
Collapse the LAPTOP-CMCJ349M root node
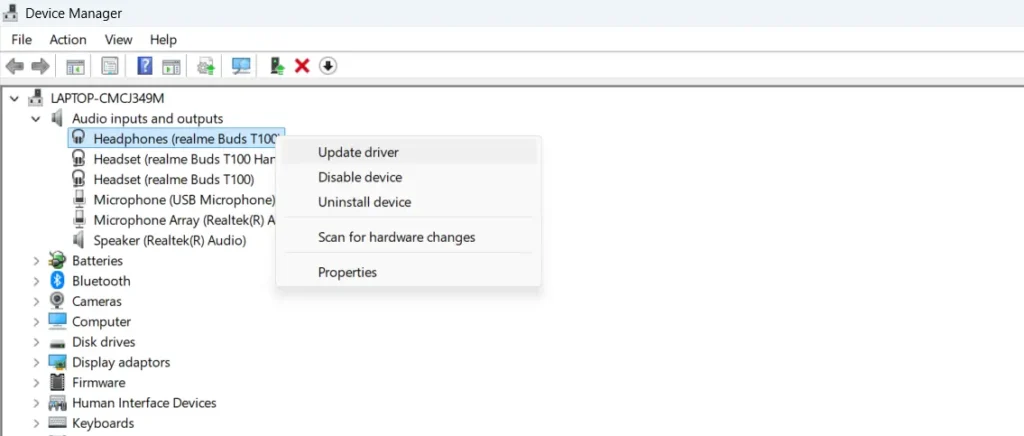pos(14,99)
